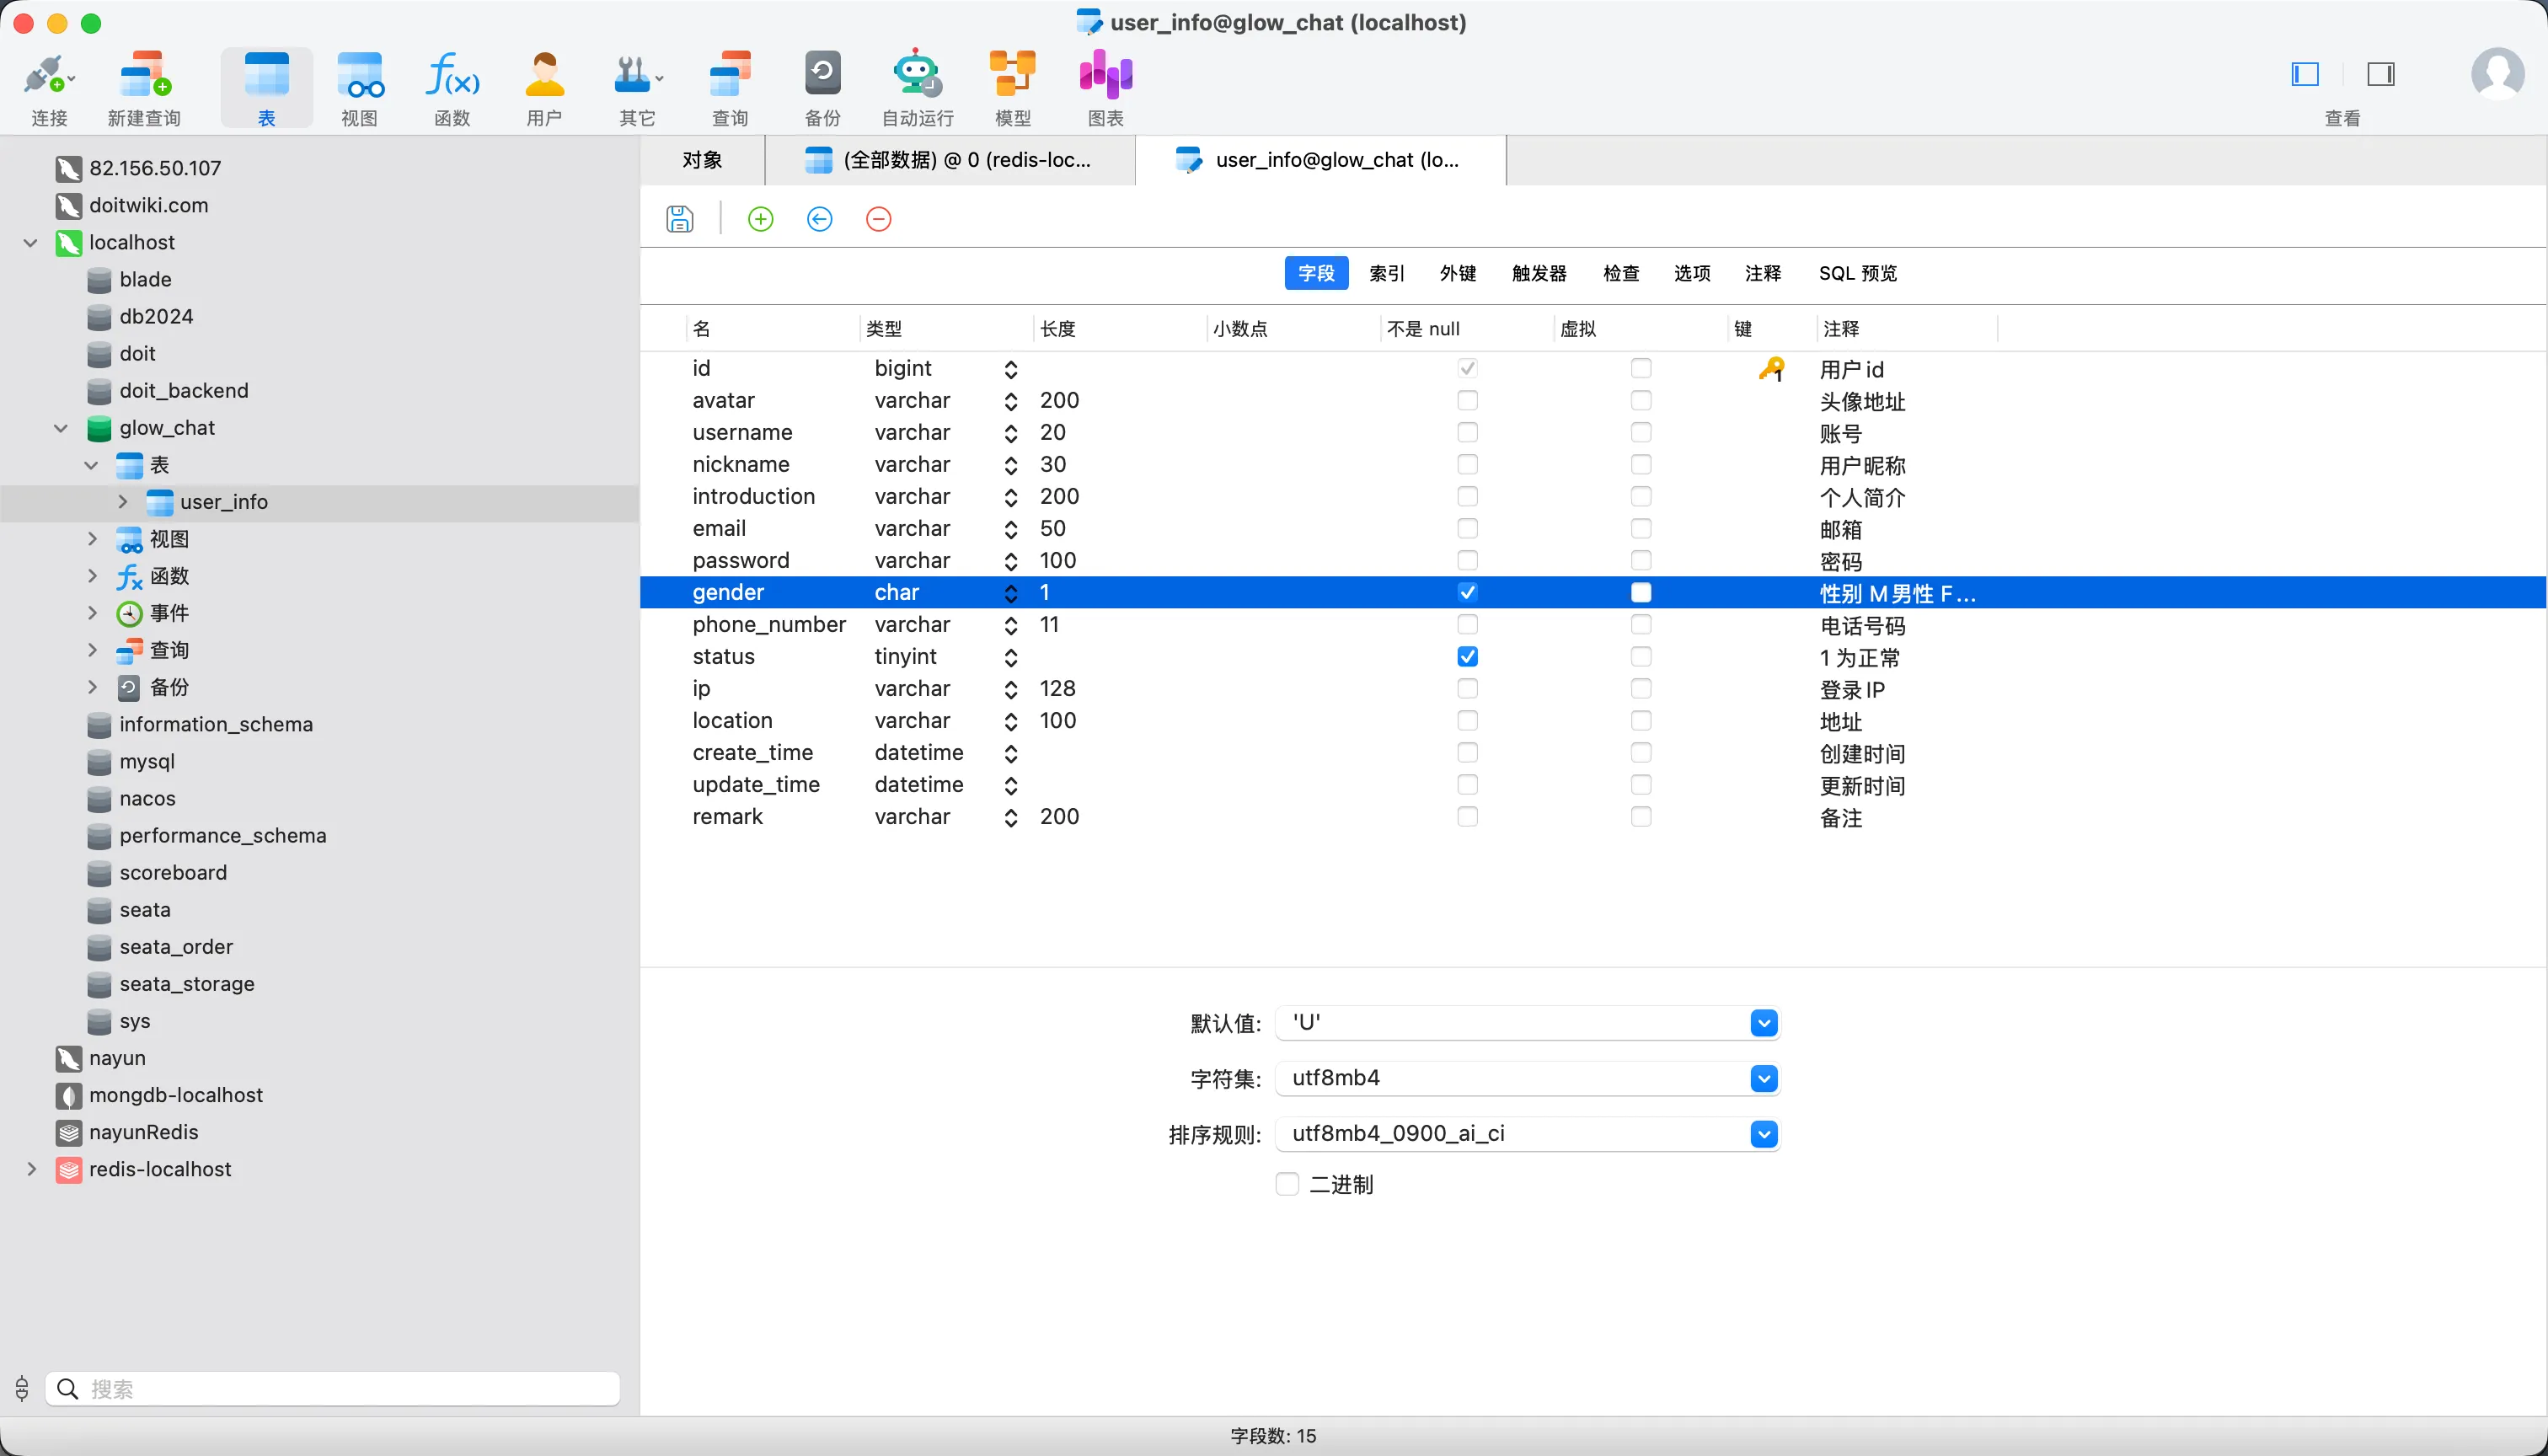Uncheck not-null checkbox for status field
This screenshot has height=1456, width=2548.
[1467, 657]
